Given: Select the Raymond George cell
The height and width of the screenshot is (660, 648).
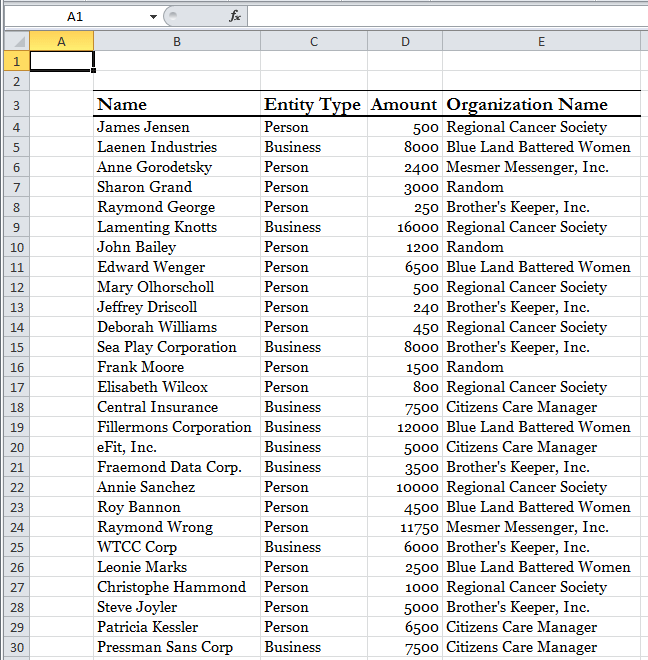Looking at the screenshot, I should point(177,207).
